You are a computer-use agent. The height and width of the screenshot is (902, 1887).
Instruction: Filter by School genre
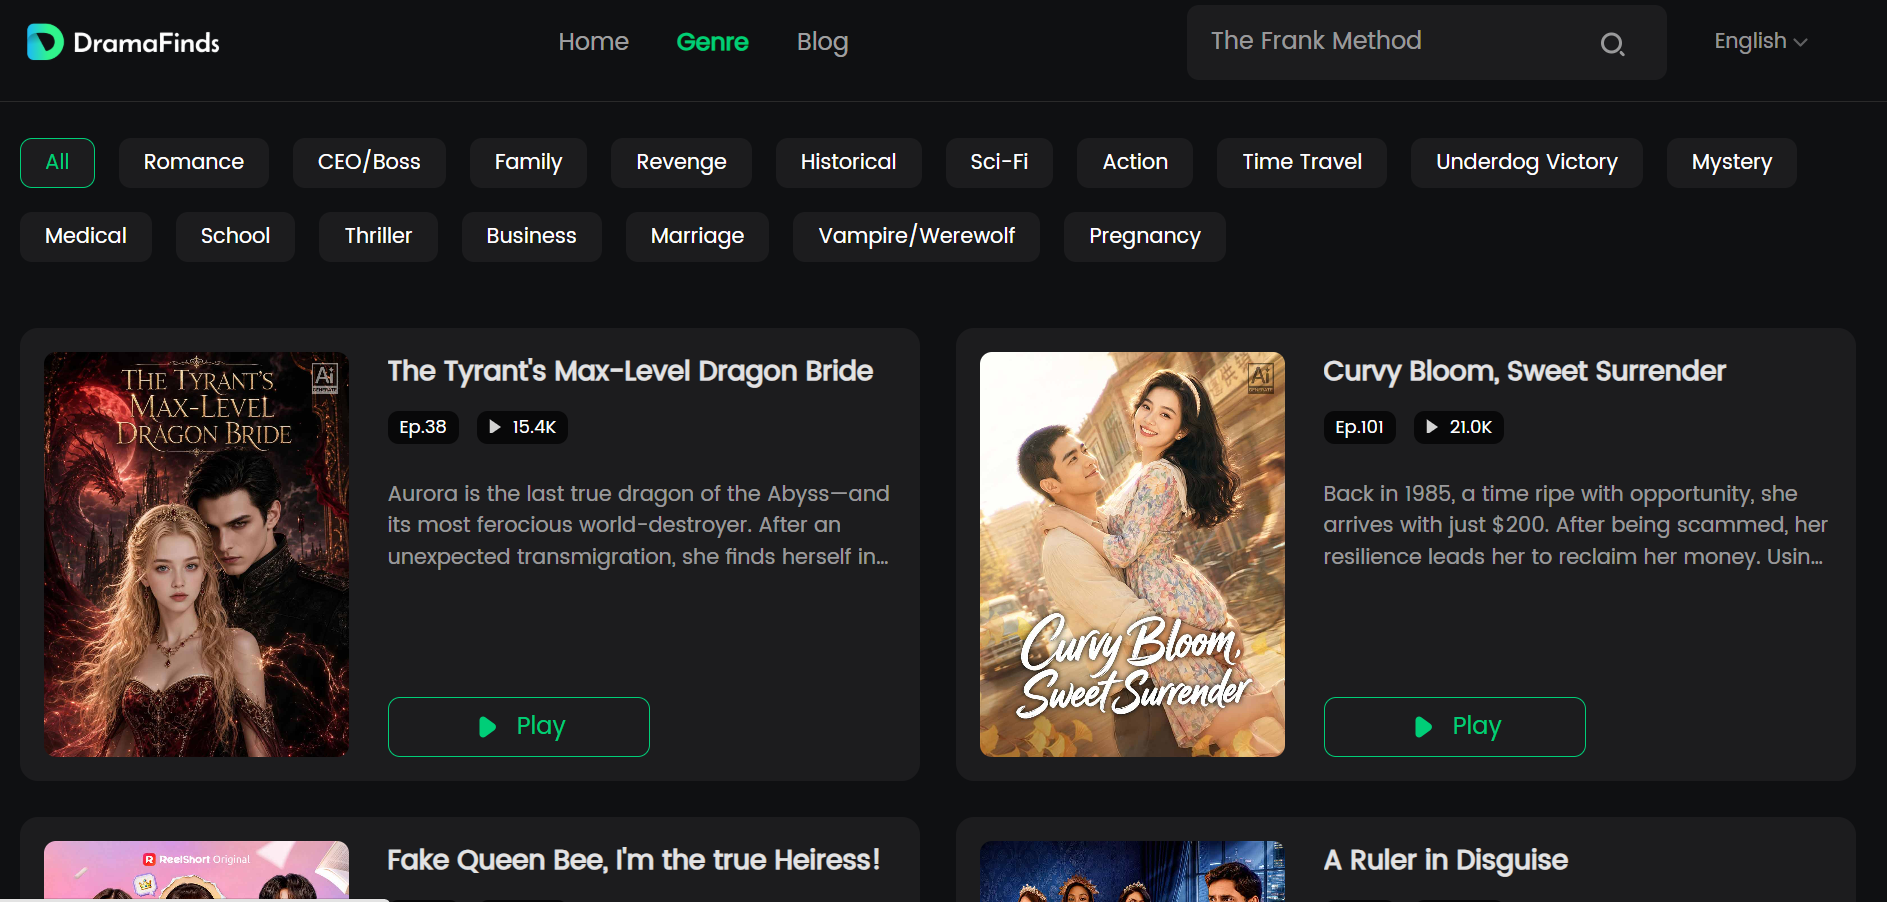coord(235,237)
